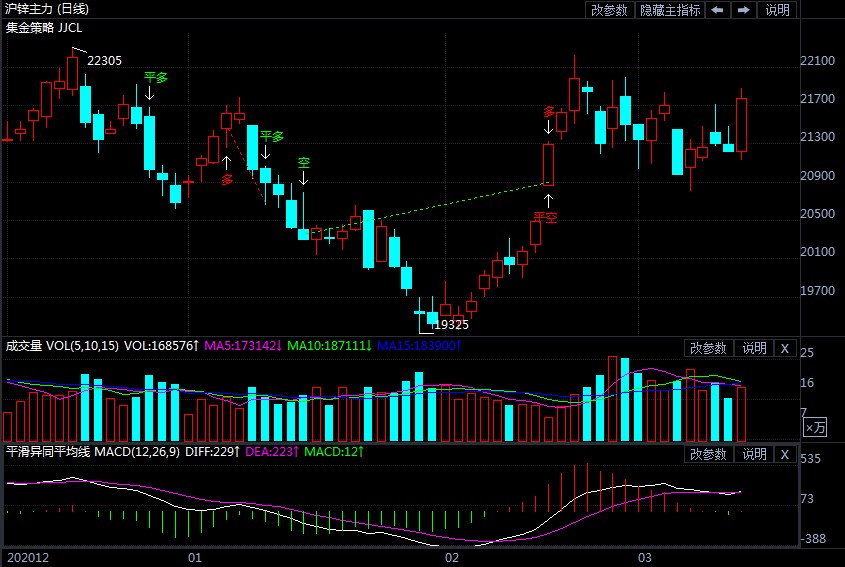Viewport: 845px width, 567px height.
Task: Click the 改参数 button in the top toolbar
Action: click(609, 10)
